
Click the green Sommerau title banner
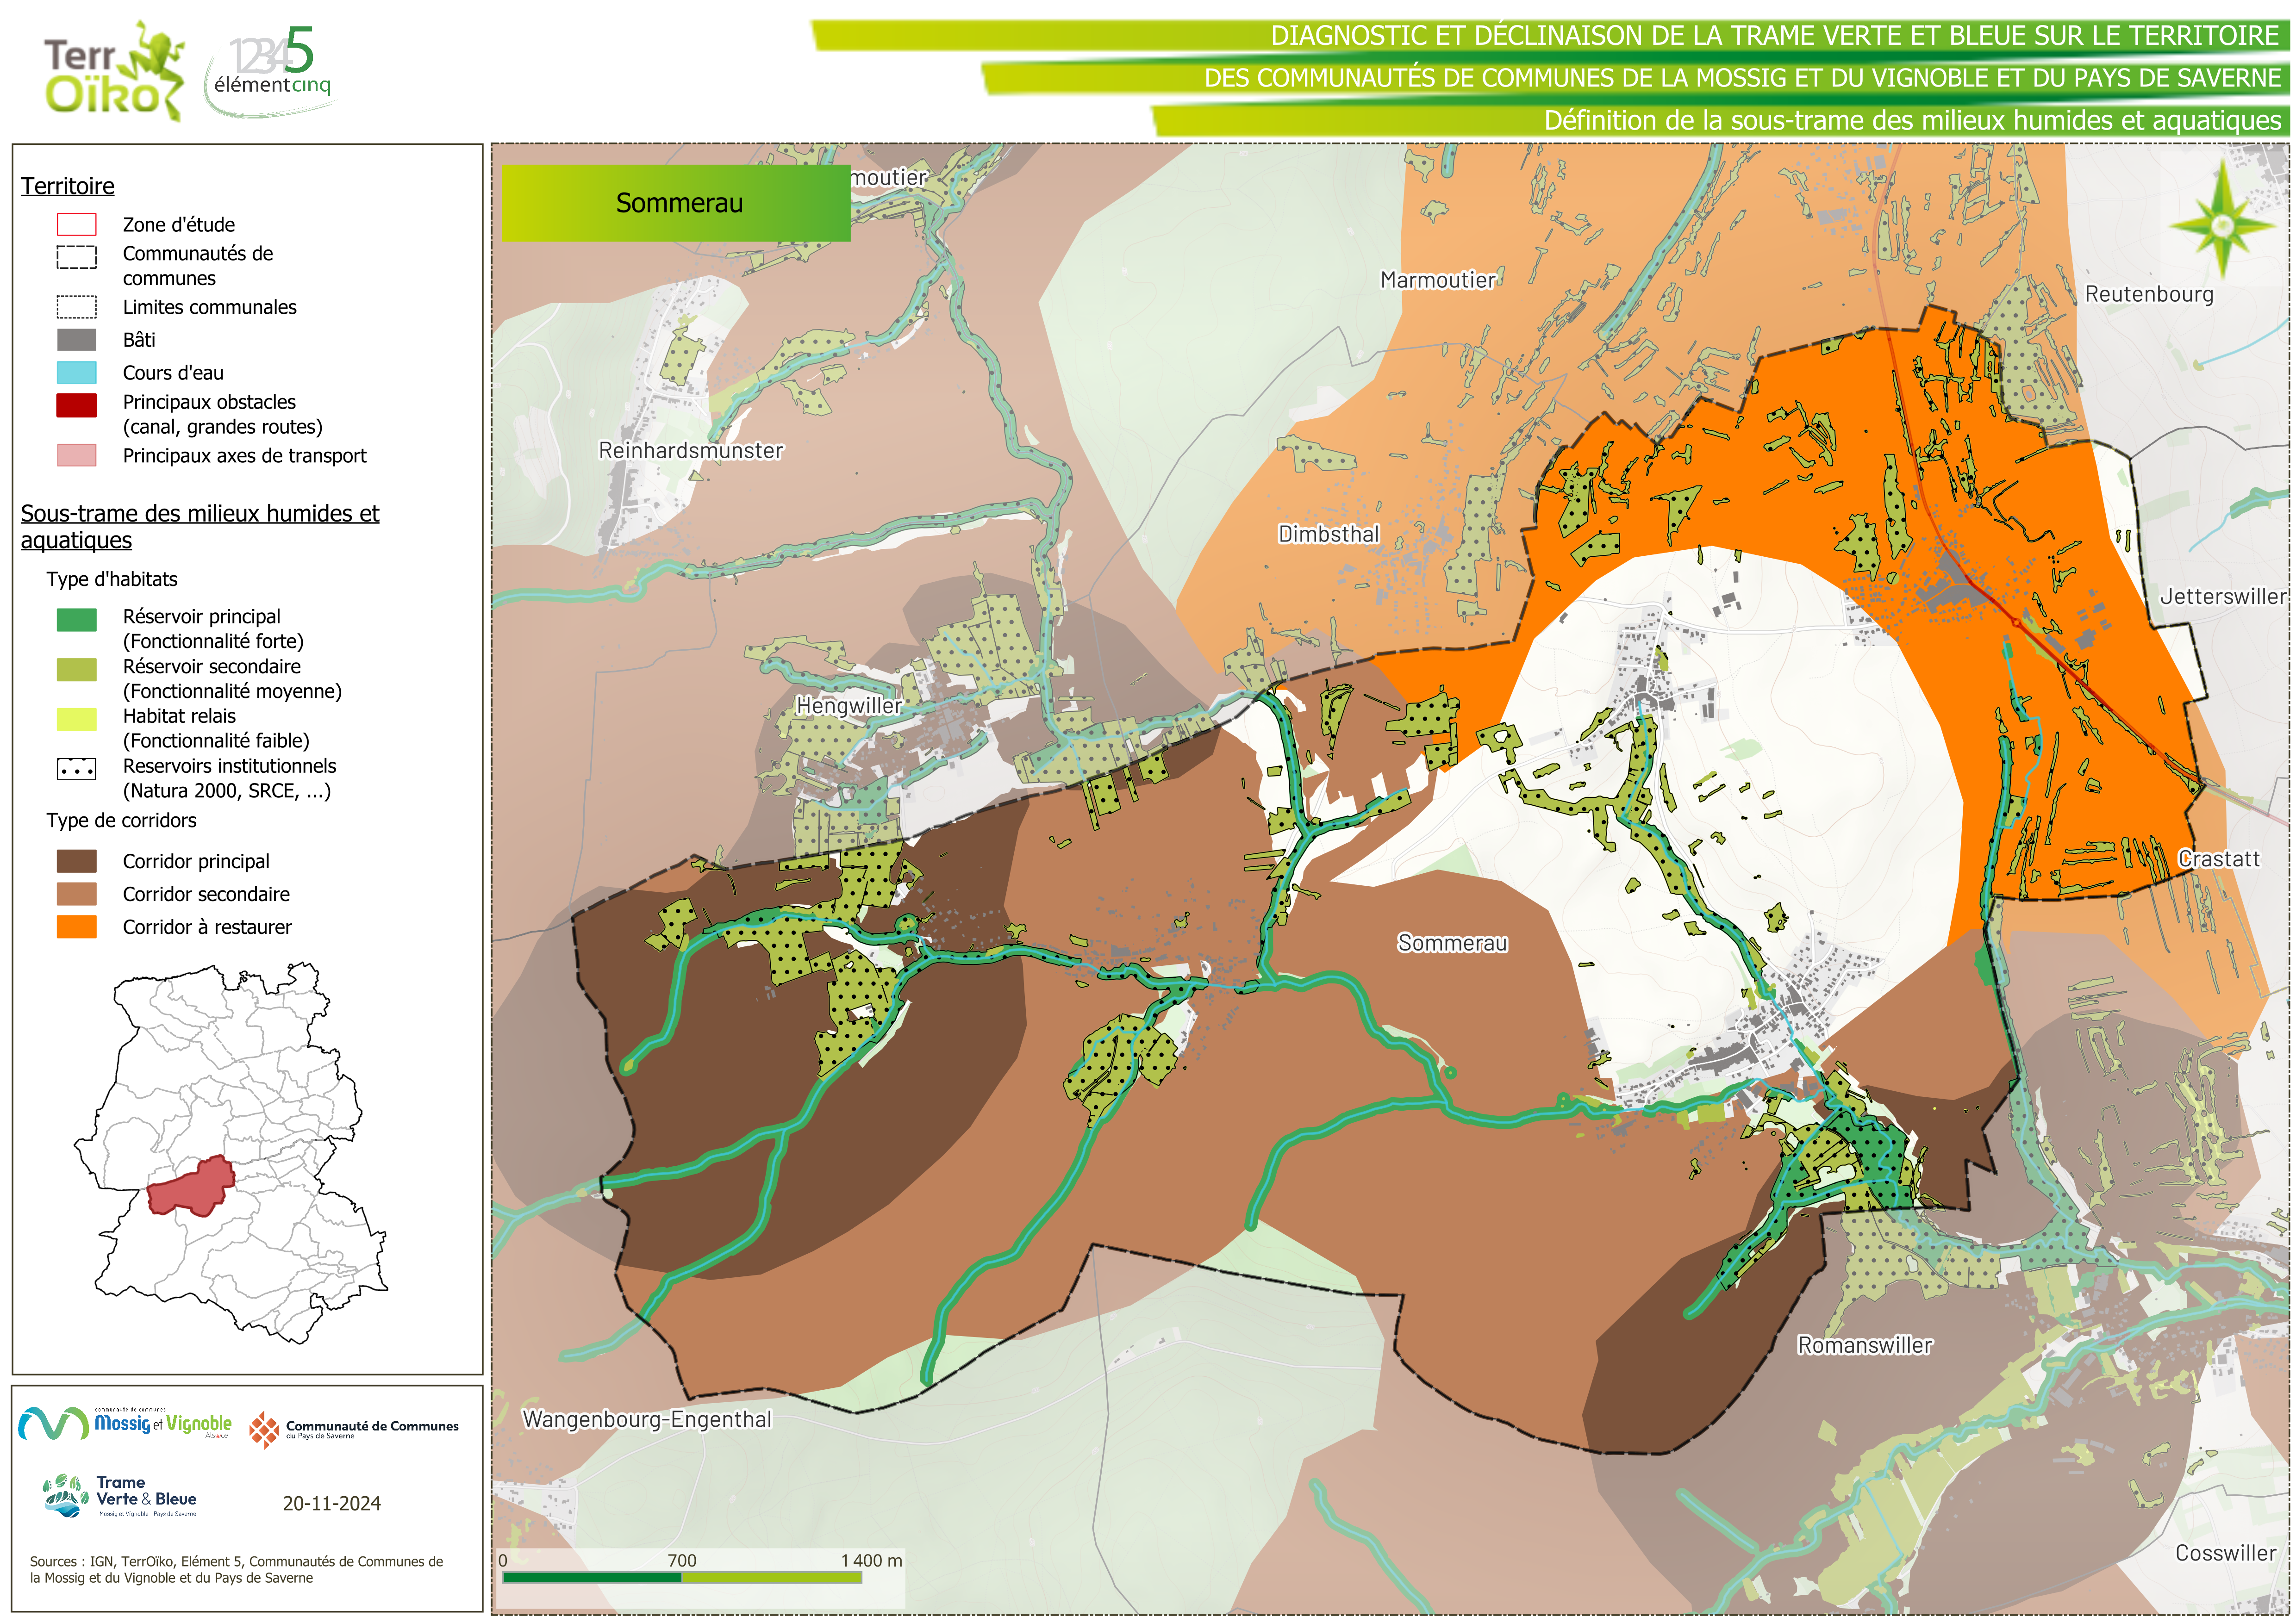tap(676, 203)
